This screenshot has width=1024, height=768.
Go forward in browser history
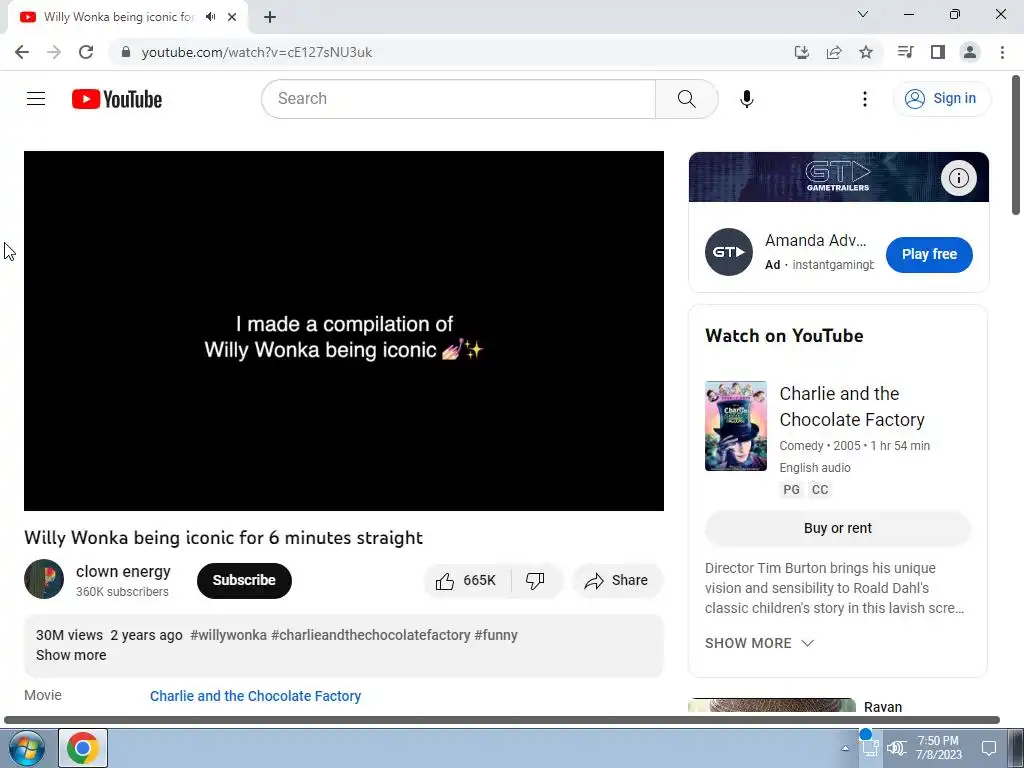(54, 52)
